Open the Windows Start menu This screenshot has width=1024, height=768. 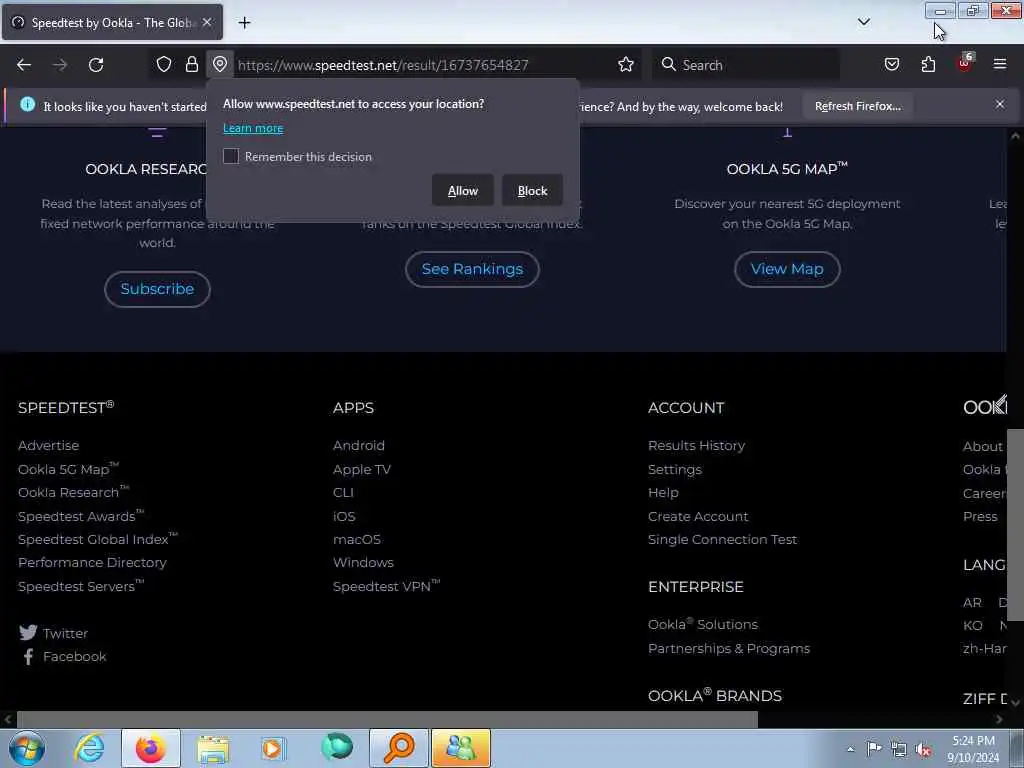pos(27,748)
